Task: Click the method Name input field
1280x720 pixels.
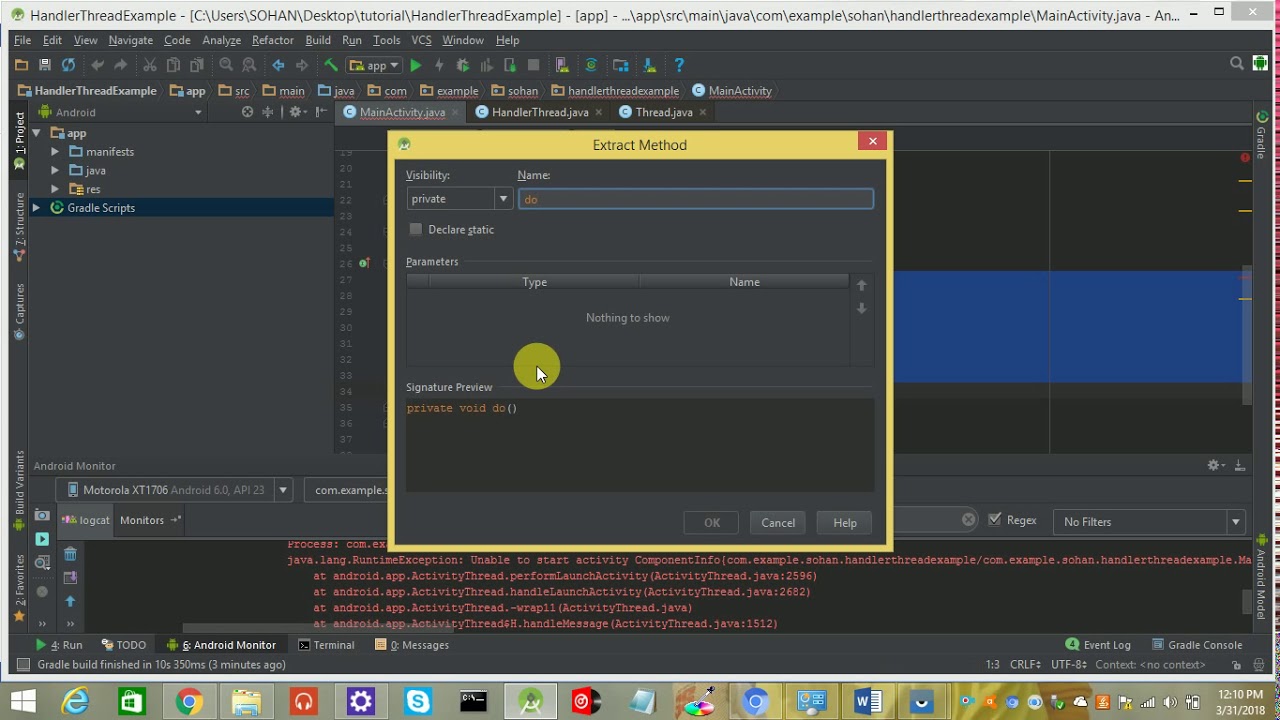Action: (x=696, y=199)
